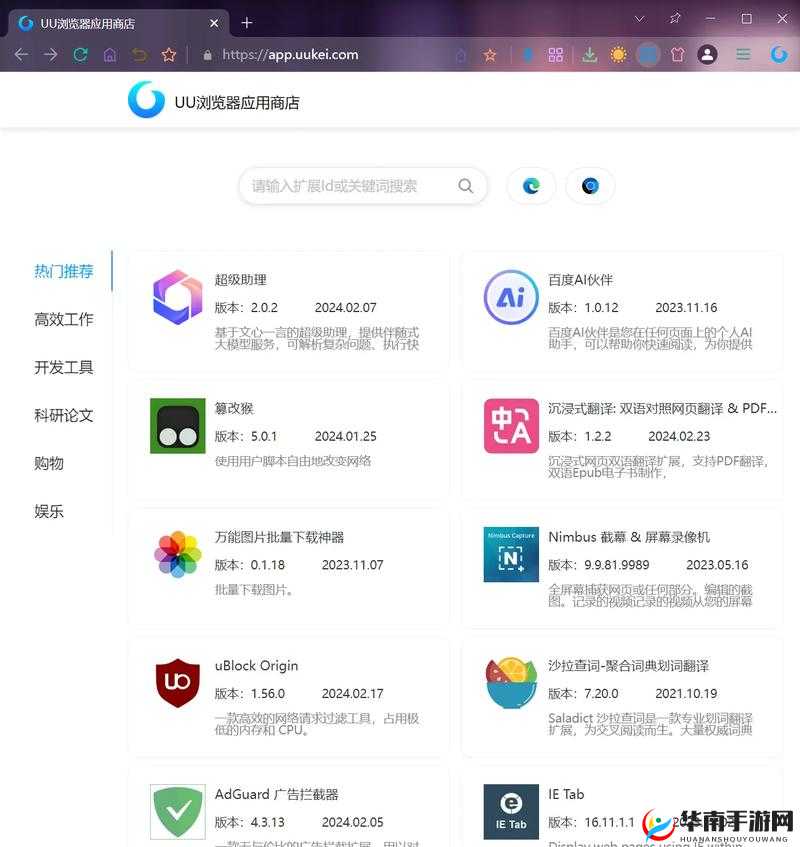The width and height of the screenshot is (800, 847).
Task: Expand the browser window dropdown chevron
Action: [639, 18]
